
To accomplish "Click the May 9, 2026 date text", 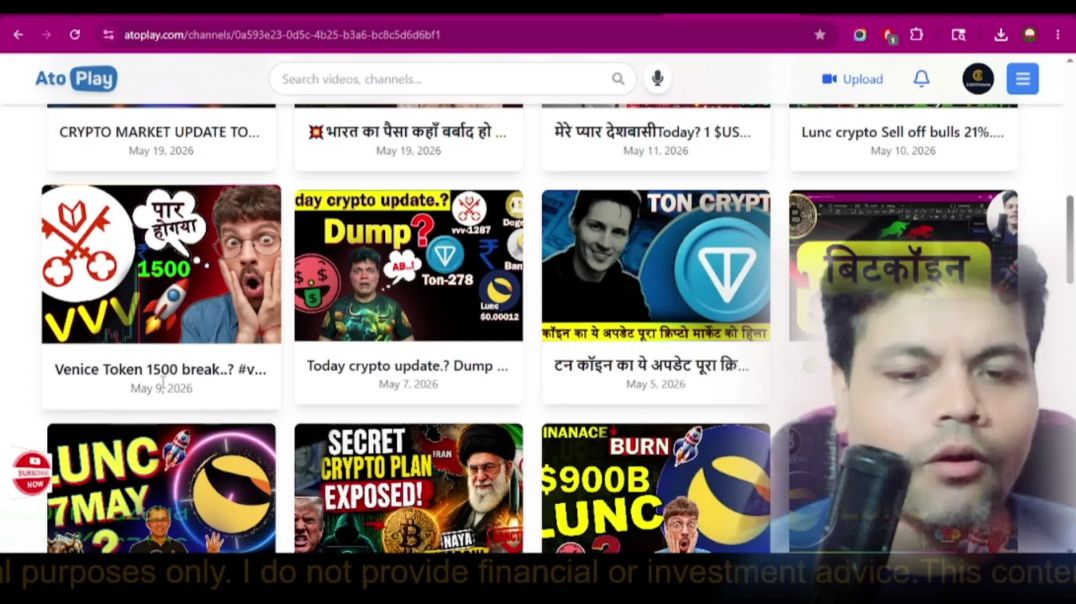I will pyautogui.click(x=161, y=388).
